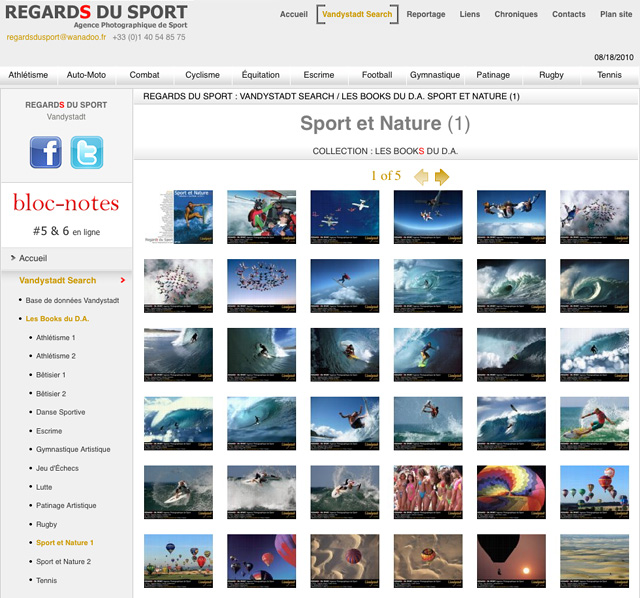Open Reportage in top navigation
The height and width of the screenshot is (598, 640).
tap(426, 14)
